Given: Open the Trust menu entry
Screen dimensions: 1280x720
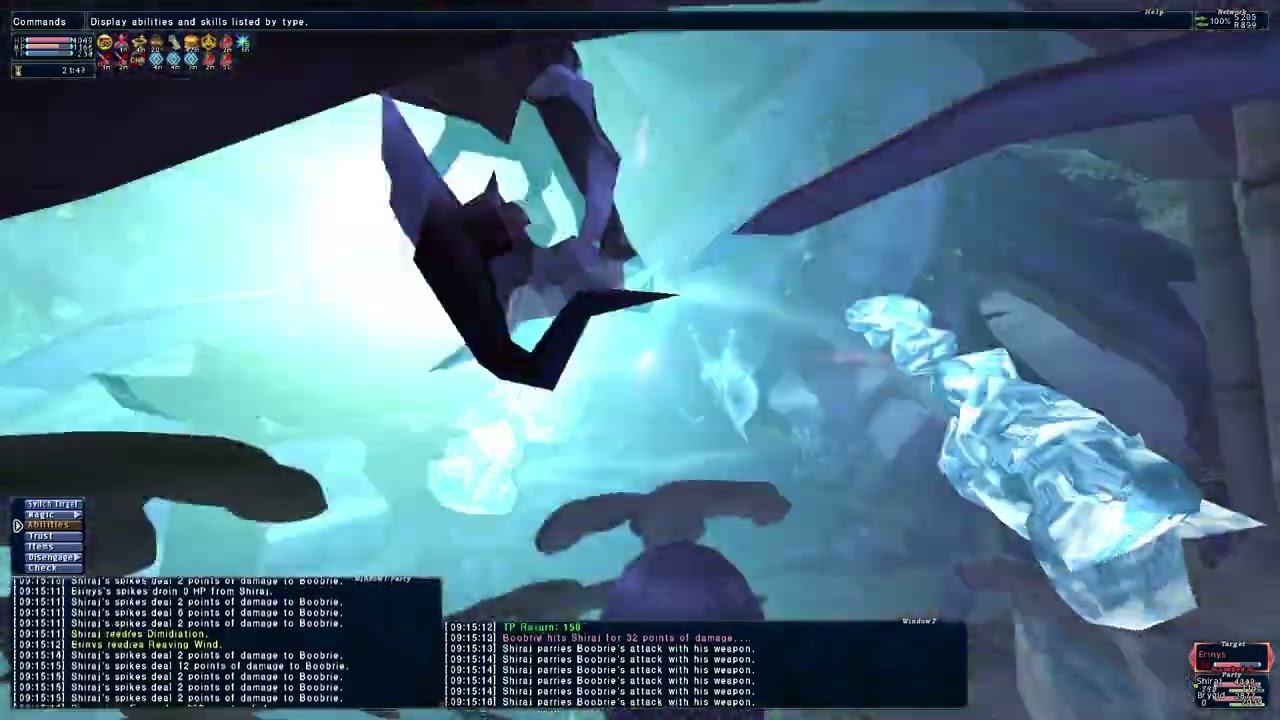Looking at the screenshot, I should (x=54, y=536).
